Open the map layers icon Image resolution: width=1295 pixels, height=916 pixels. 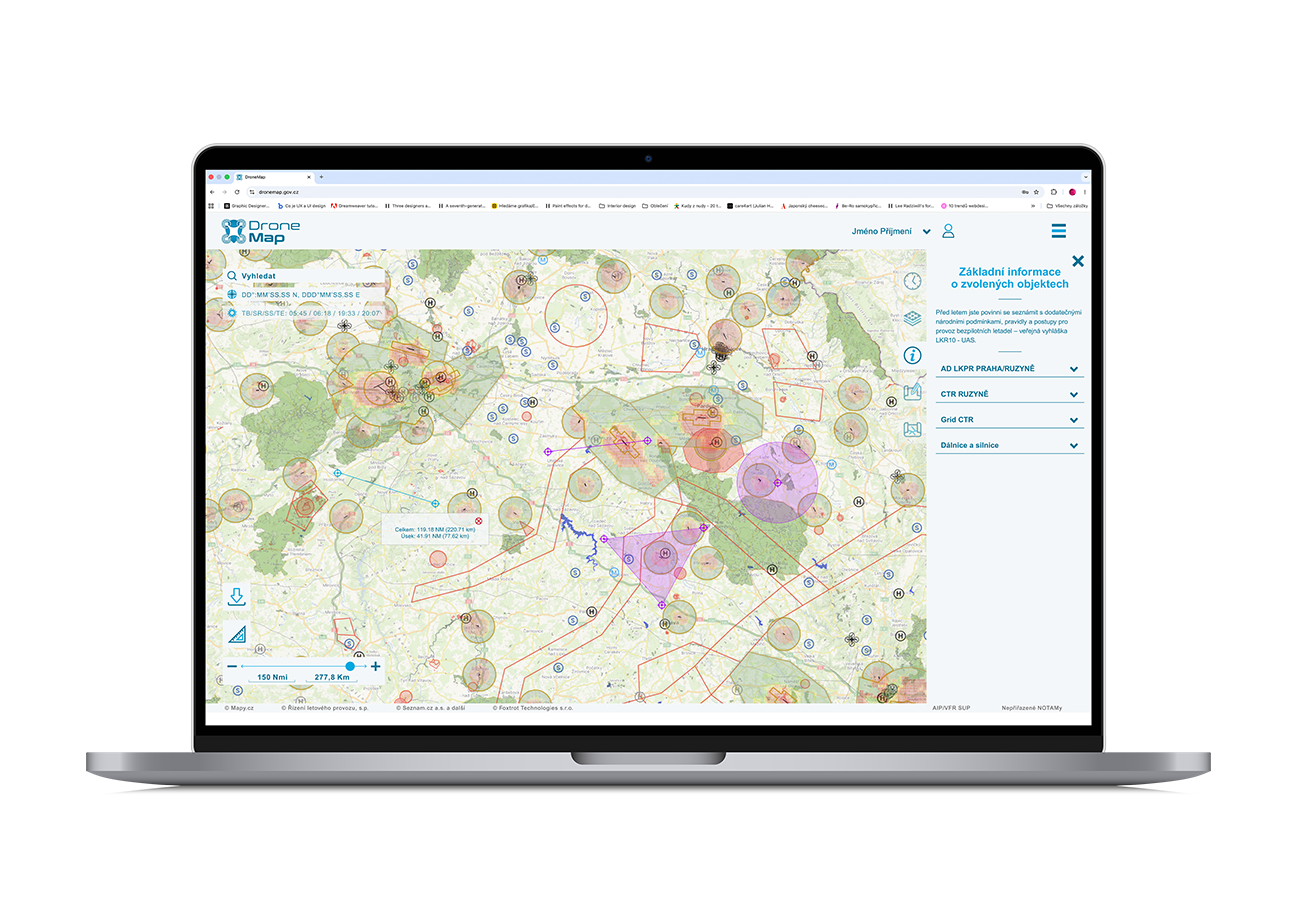click(x=912, y=318)
